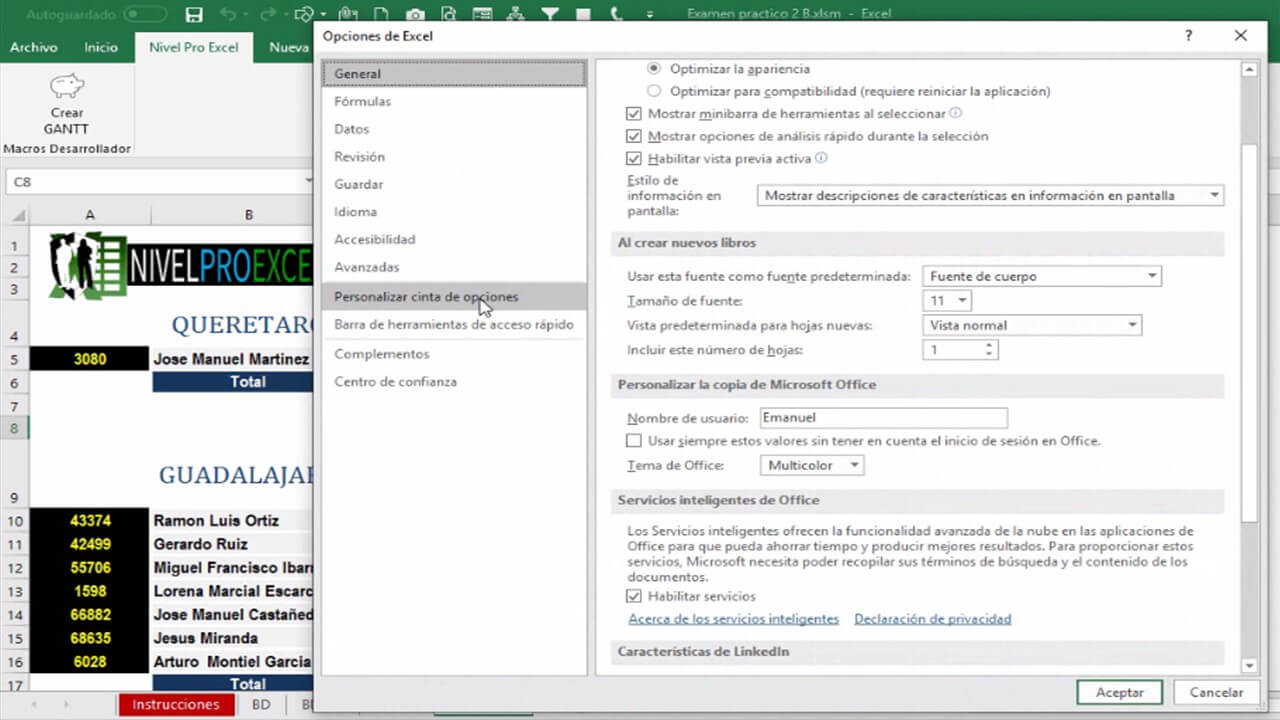The height and width of the screenshot is (720, 1280).
Task: Open Personalizar cinta de opciones category
Action: [454, 297]
